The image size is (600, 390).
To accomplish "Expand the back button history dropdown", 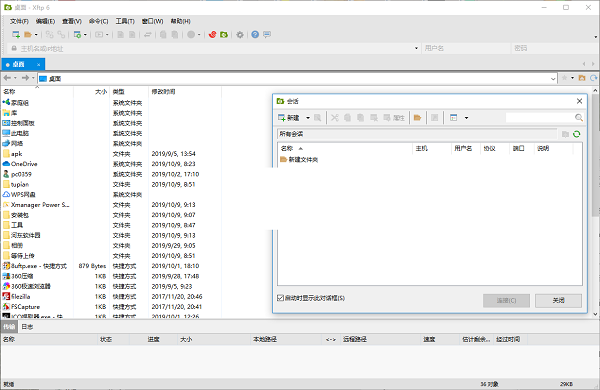I will [15, 78].
